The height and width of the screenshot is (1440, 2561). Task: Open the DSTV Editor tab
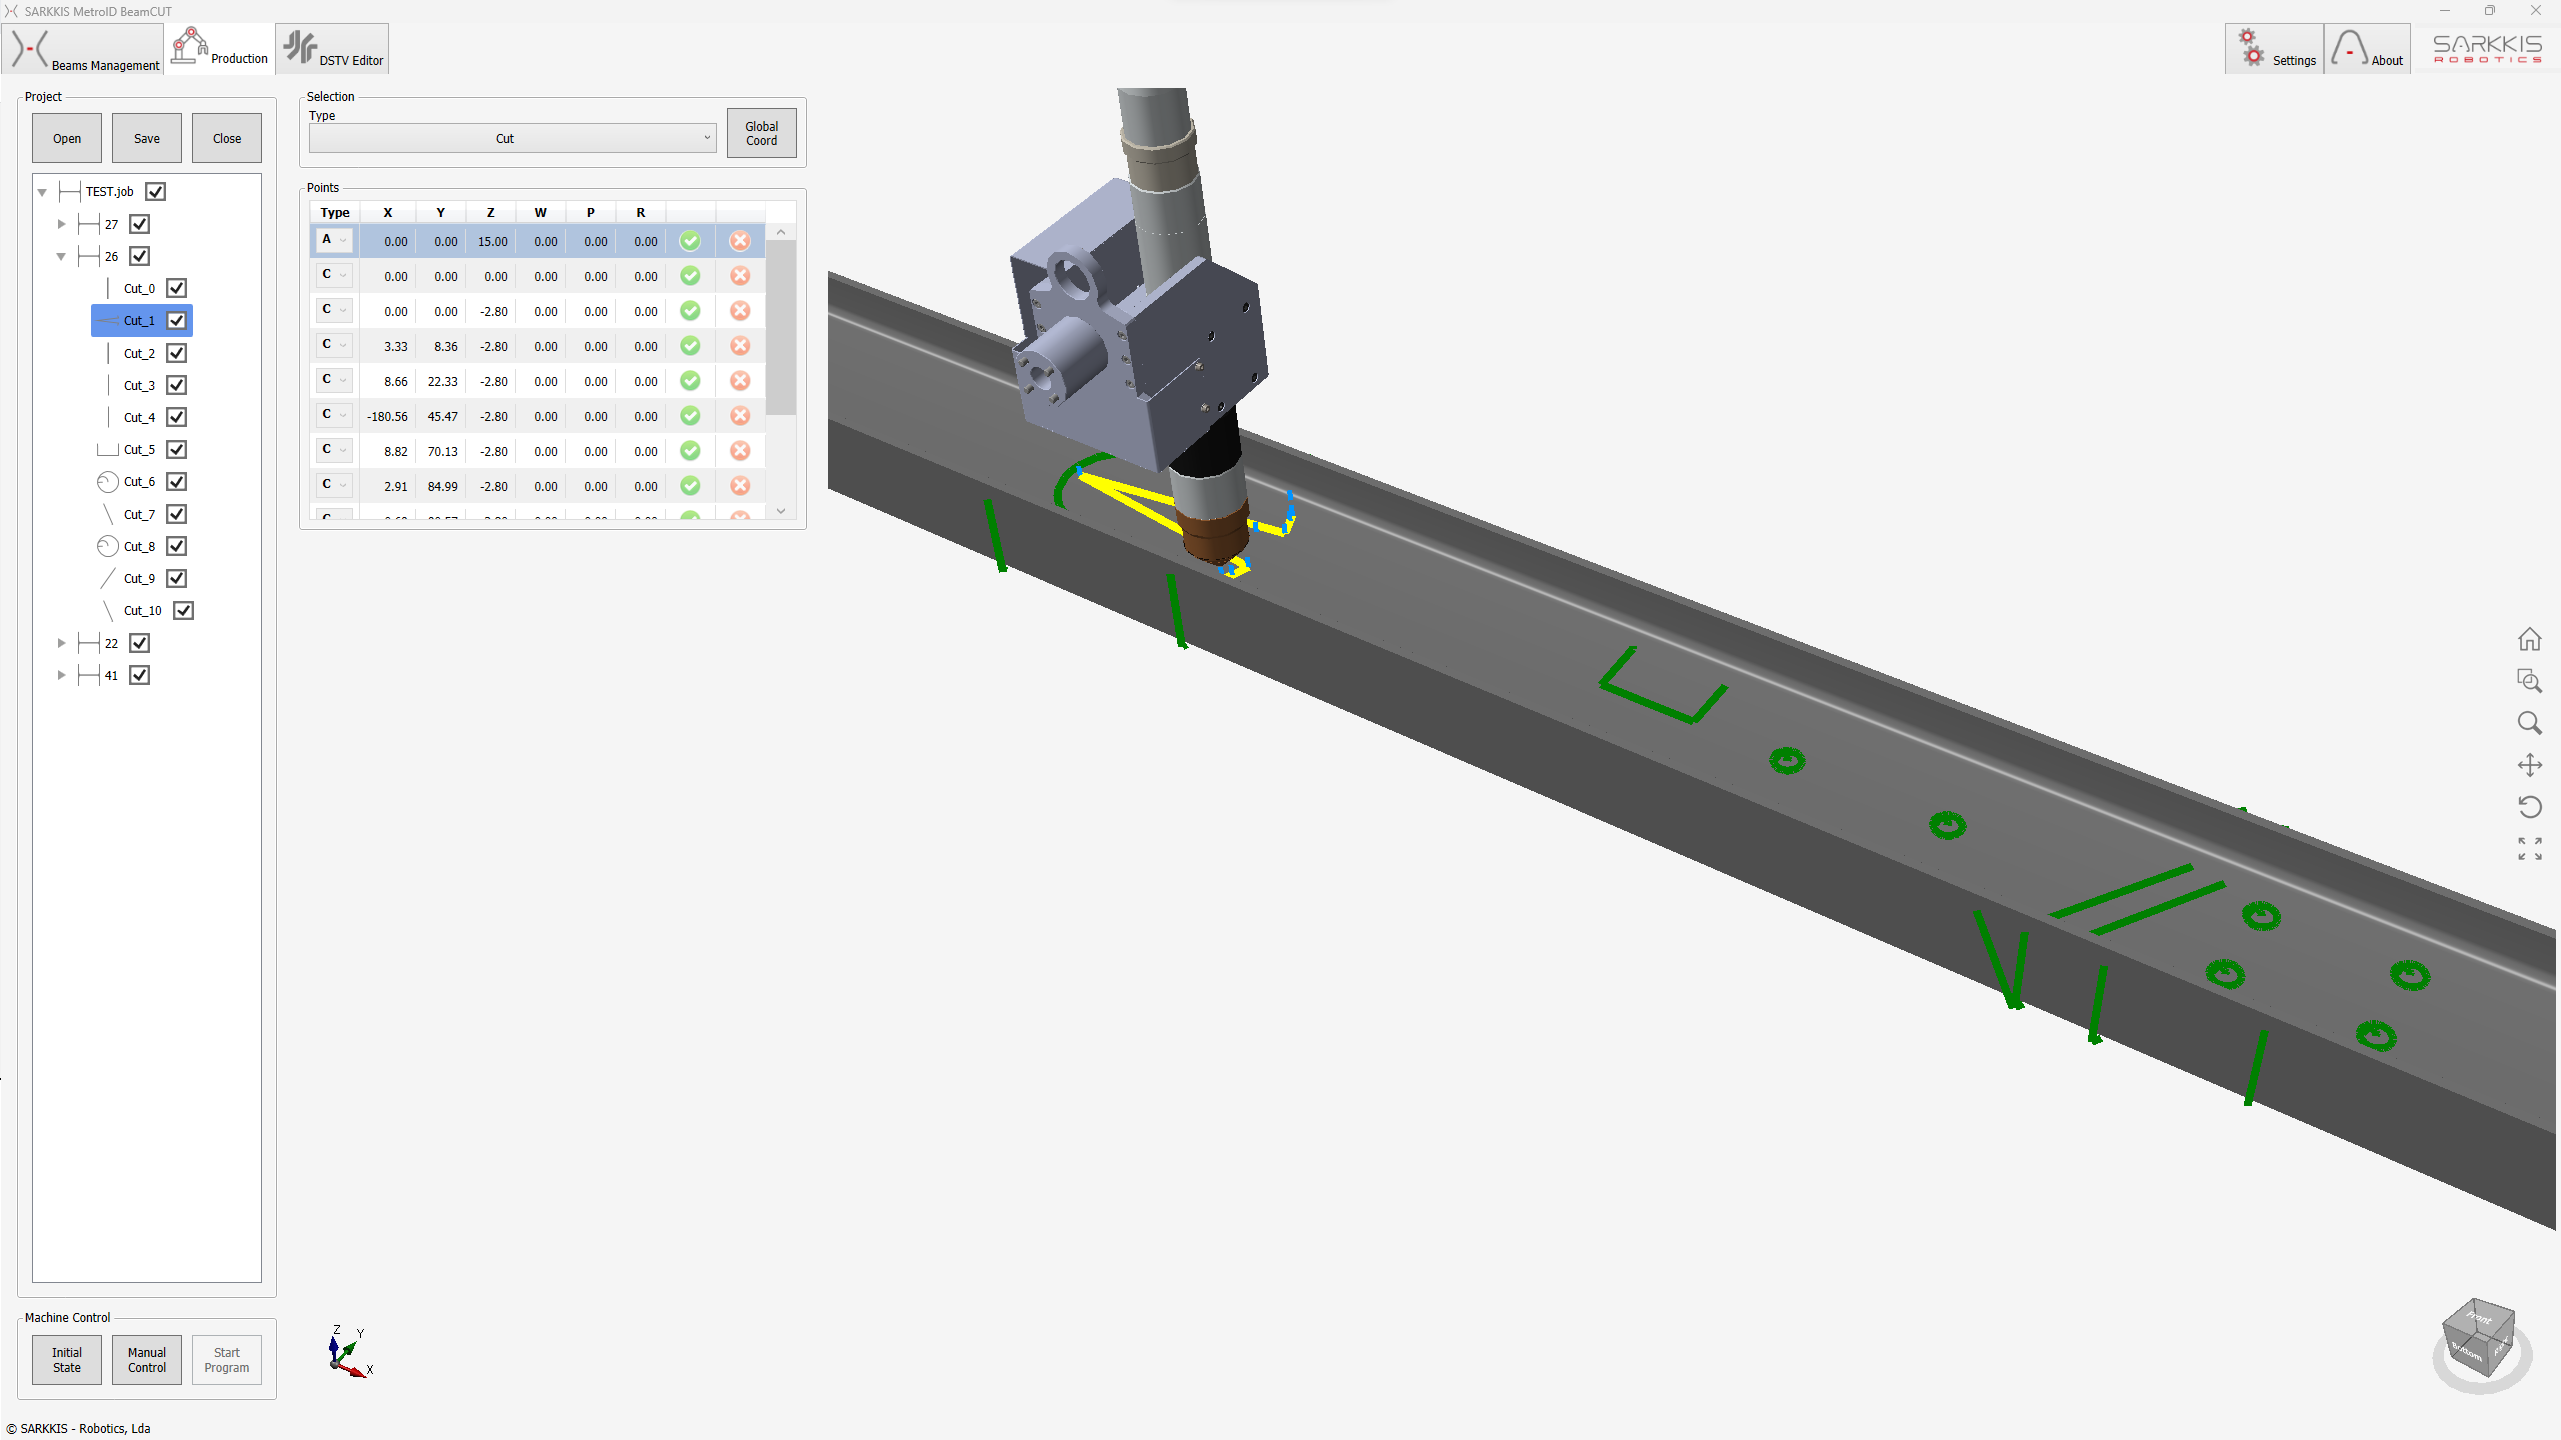(x=332, y=49)
